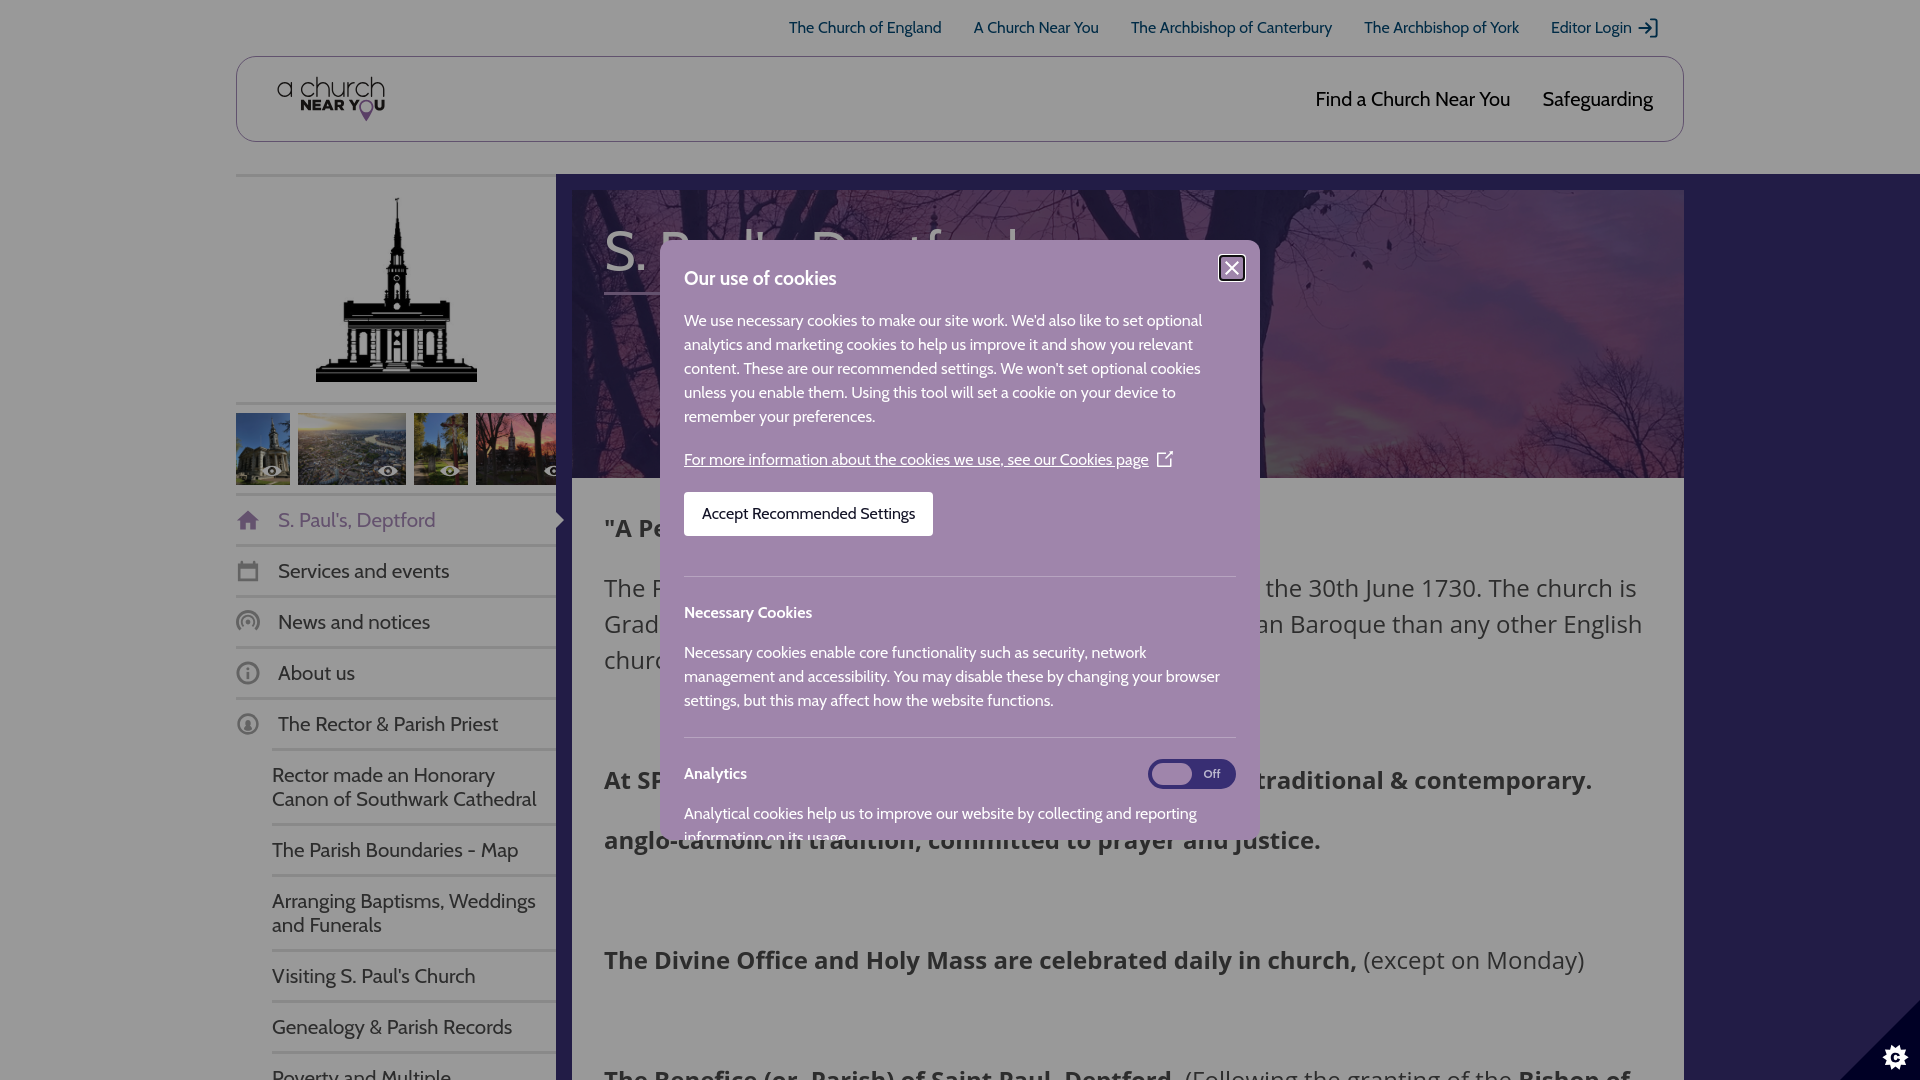The width and height of the screenshot is (1920, 1080).
Task: Select S. Paul's, Deptford in sidebar
Action: point(396,520)
